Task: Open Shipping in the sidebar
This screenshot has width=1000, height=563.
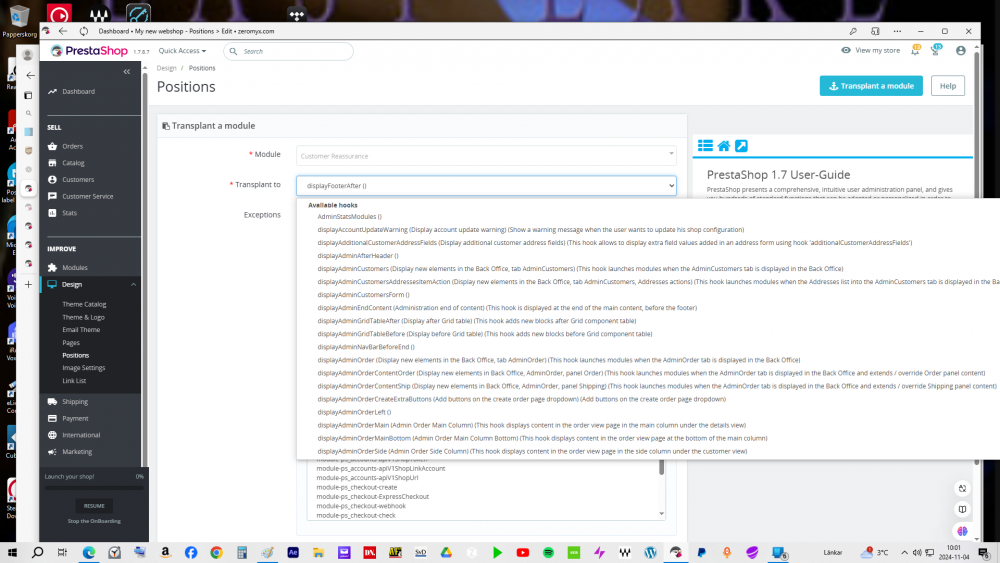Action: coord(75,401)
